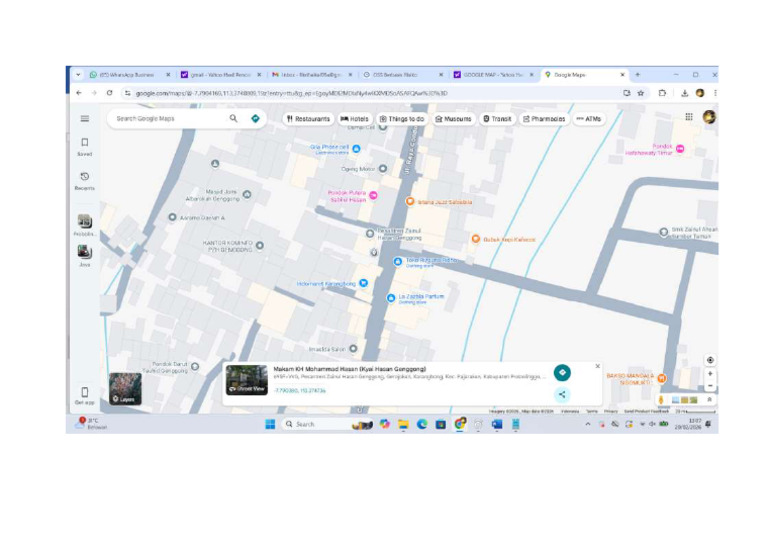The height and width of the screenshot is (543, 768).
Task: Switch to the WhatsApp Business tab
Action: [128, 75]
